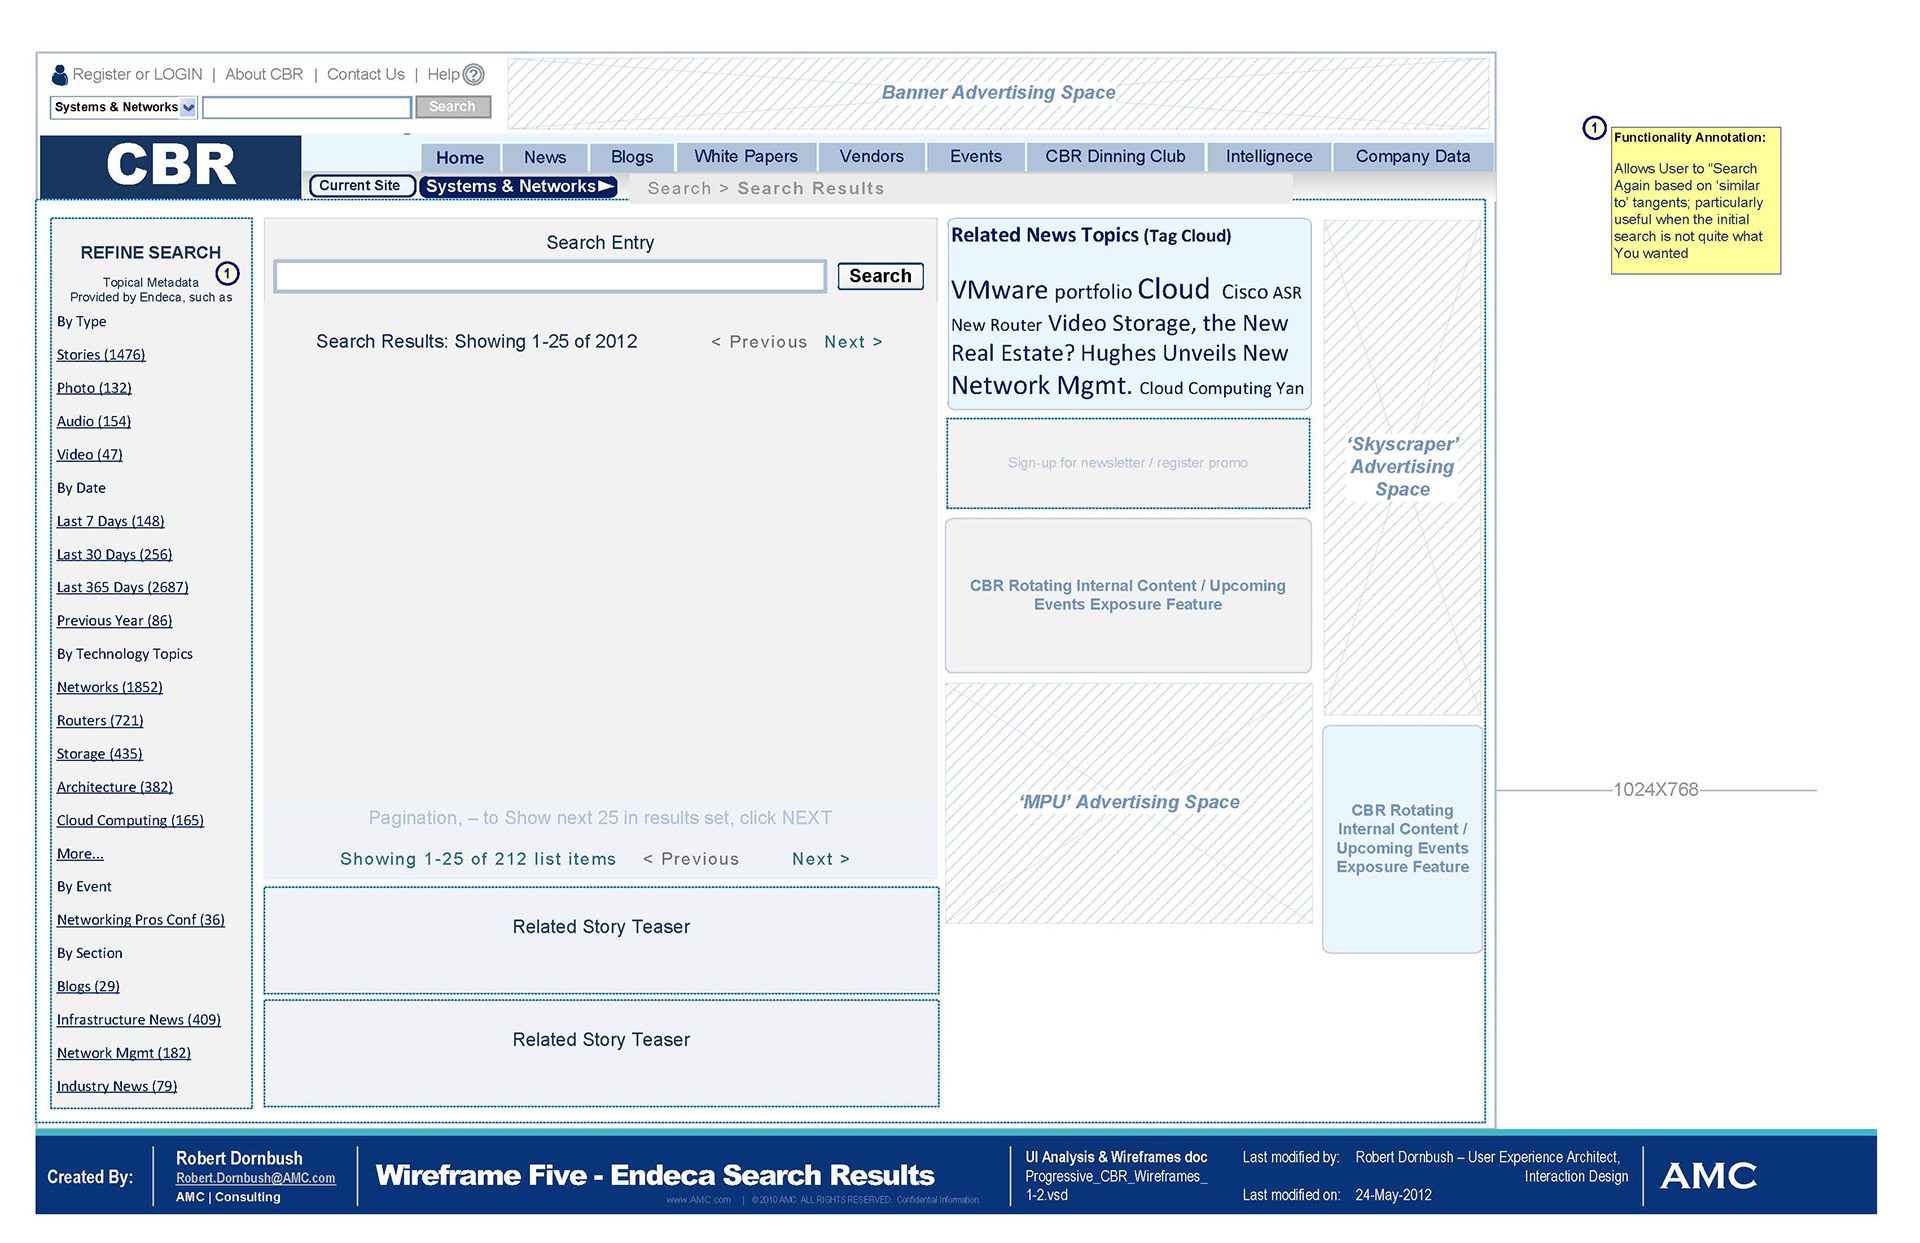Click the numbered annotation circle beside yellow note

pyautogui.click(x=1594, y=128)
